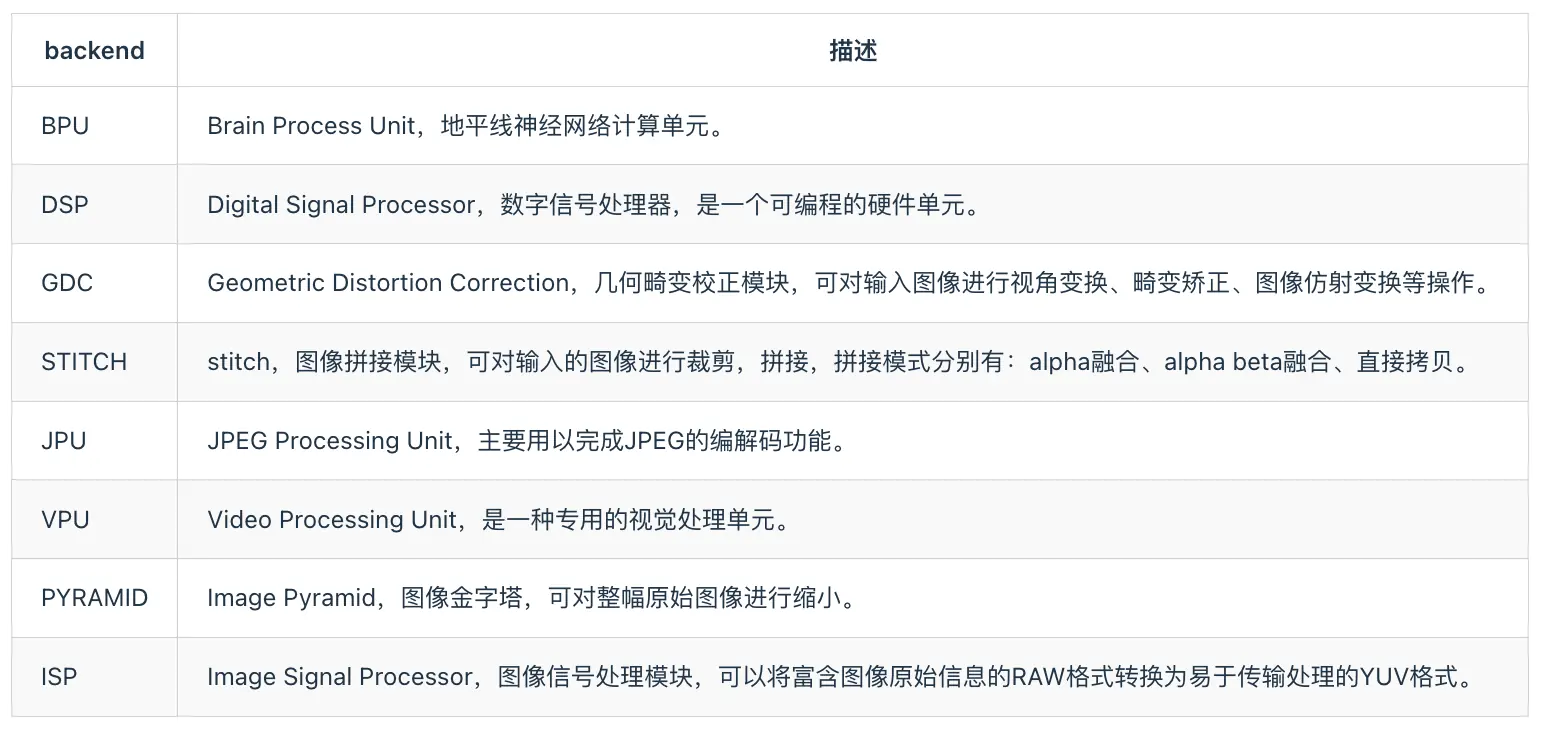Click the 'JPEG Processing Unit' text
This screenshot has width=1542, height=730.
(x=330, y=441)
